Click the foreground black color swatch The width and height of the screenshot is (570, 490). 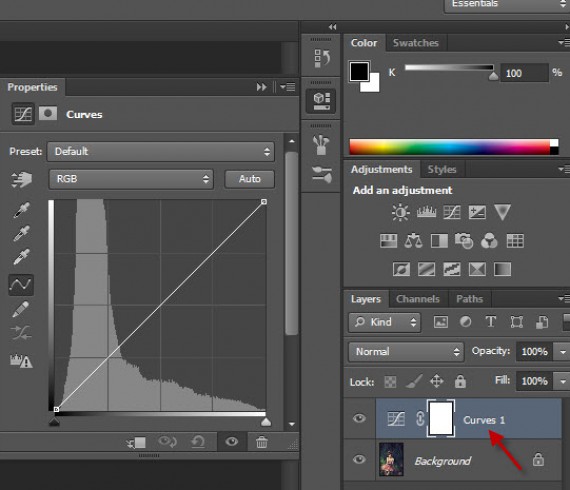click(x=359, y=71)
